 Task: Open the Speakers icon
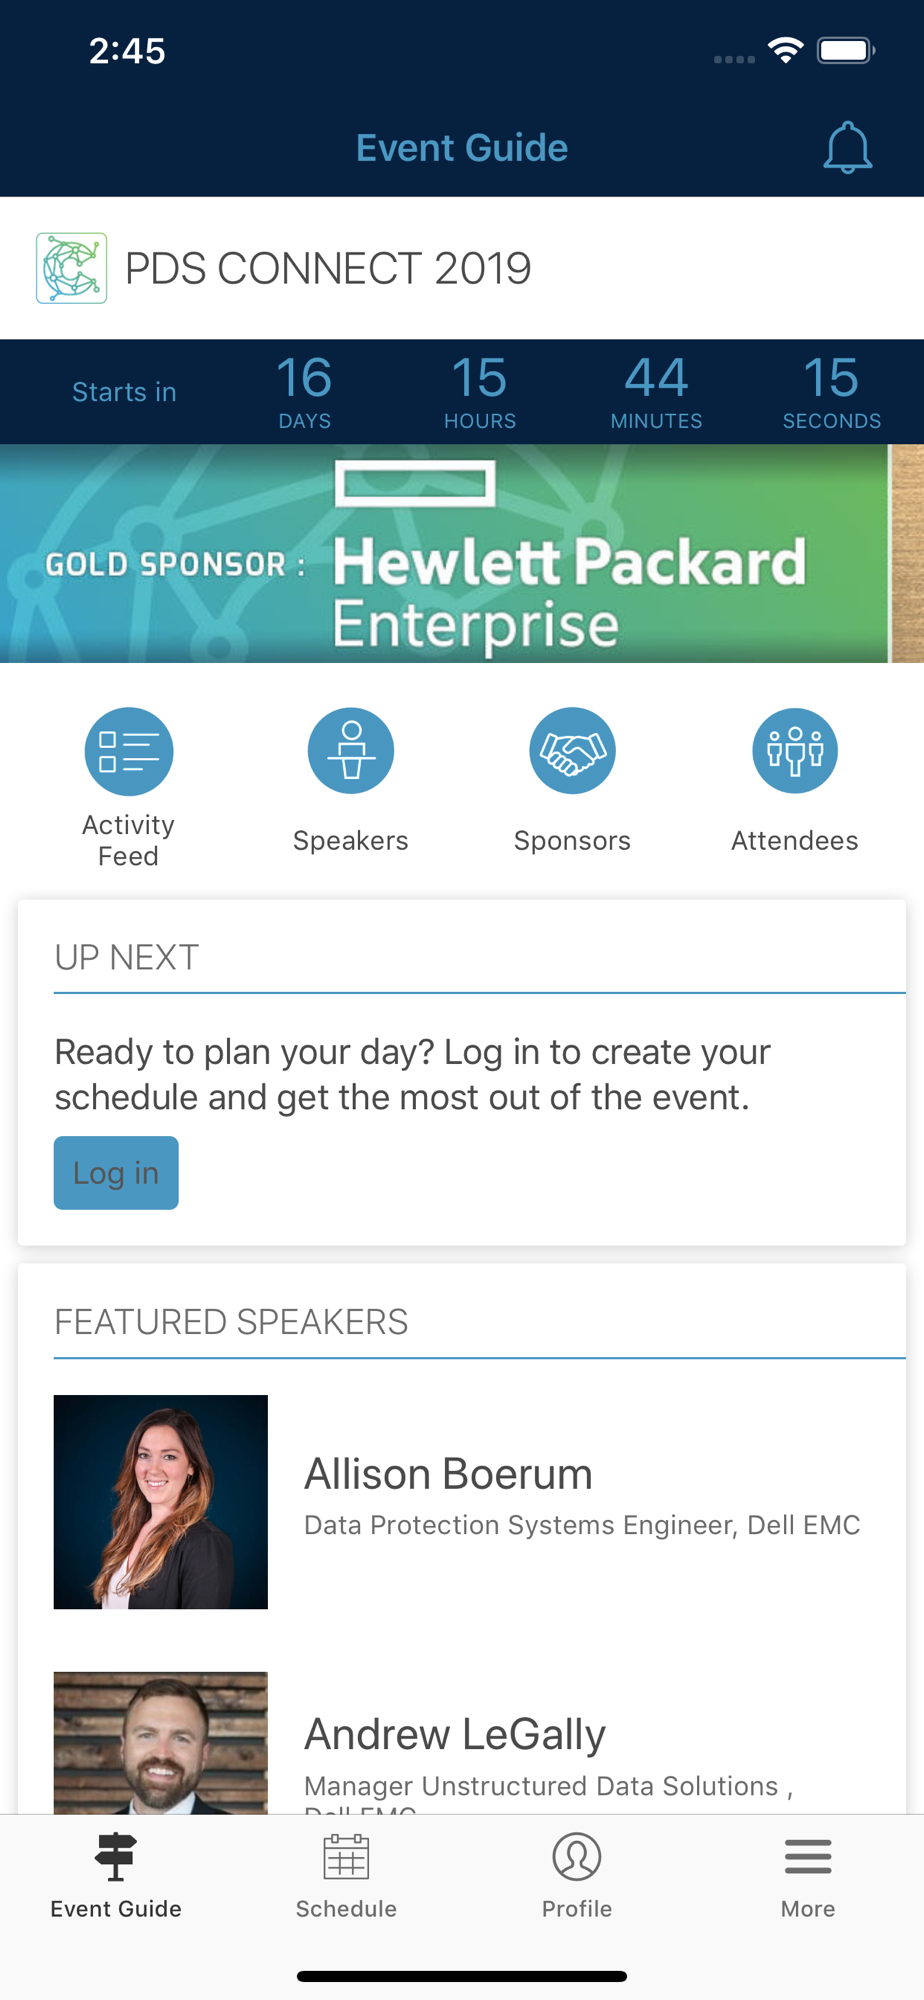351,751
